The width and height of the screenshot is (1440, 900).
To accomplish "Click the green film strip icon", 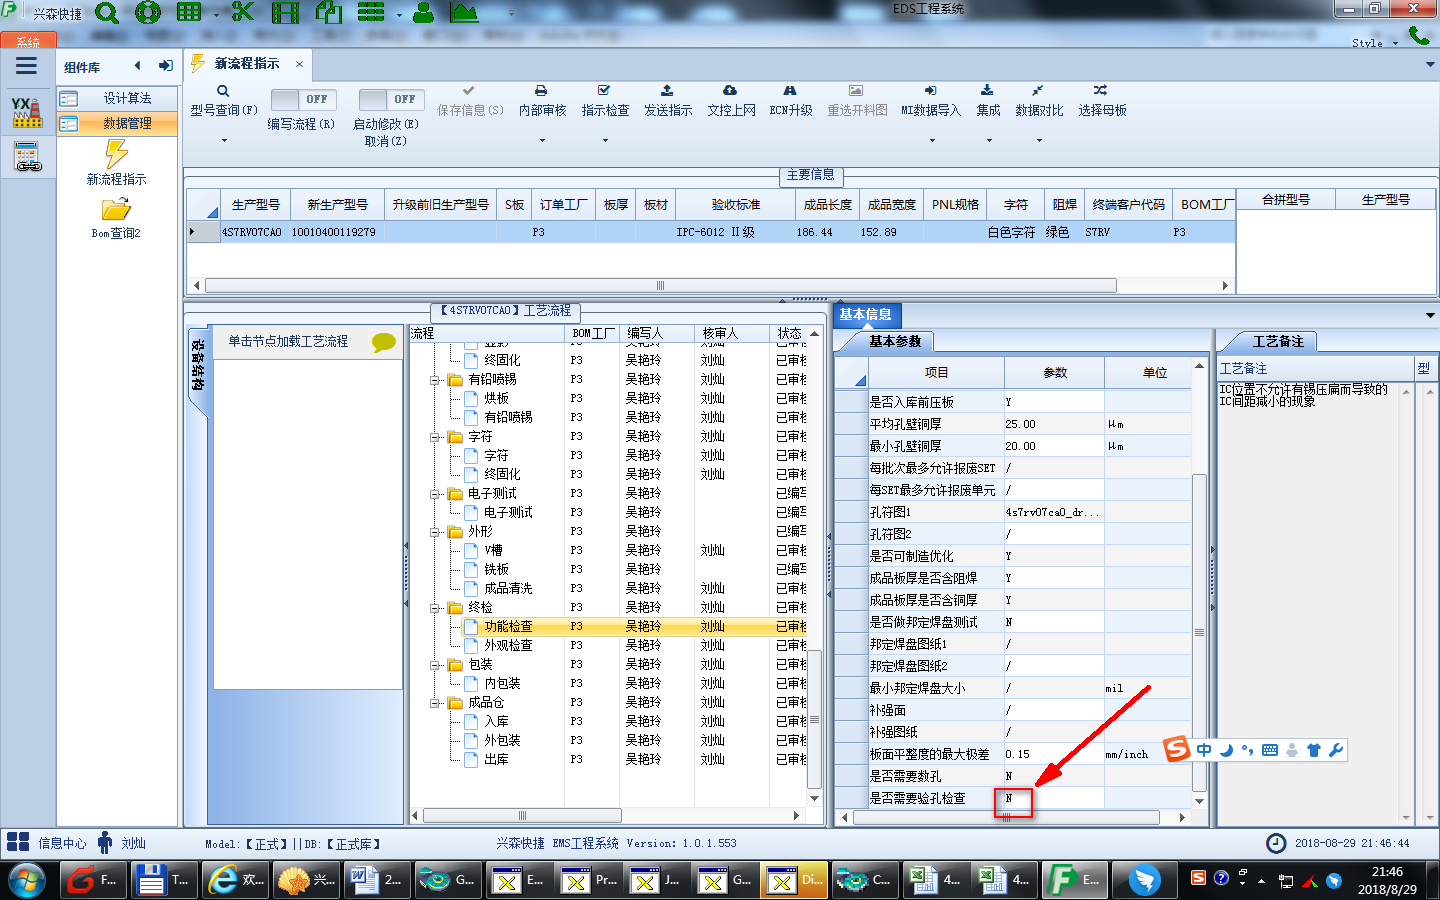I will 286,13.
